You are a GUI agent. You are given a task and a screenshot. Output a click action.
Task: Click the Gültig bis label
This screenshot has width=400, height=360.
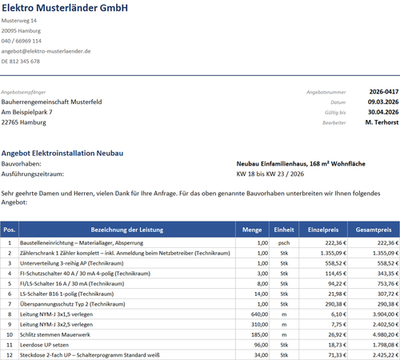coord(335,113)
